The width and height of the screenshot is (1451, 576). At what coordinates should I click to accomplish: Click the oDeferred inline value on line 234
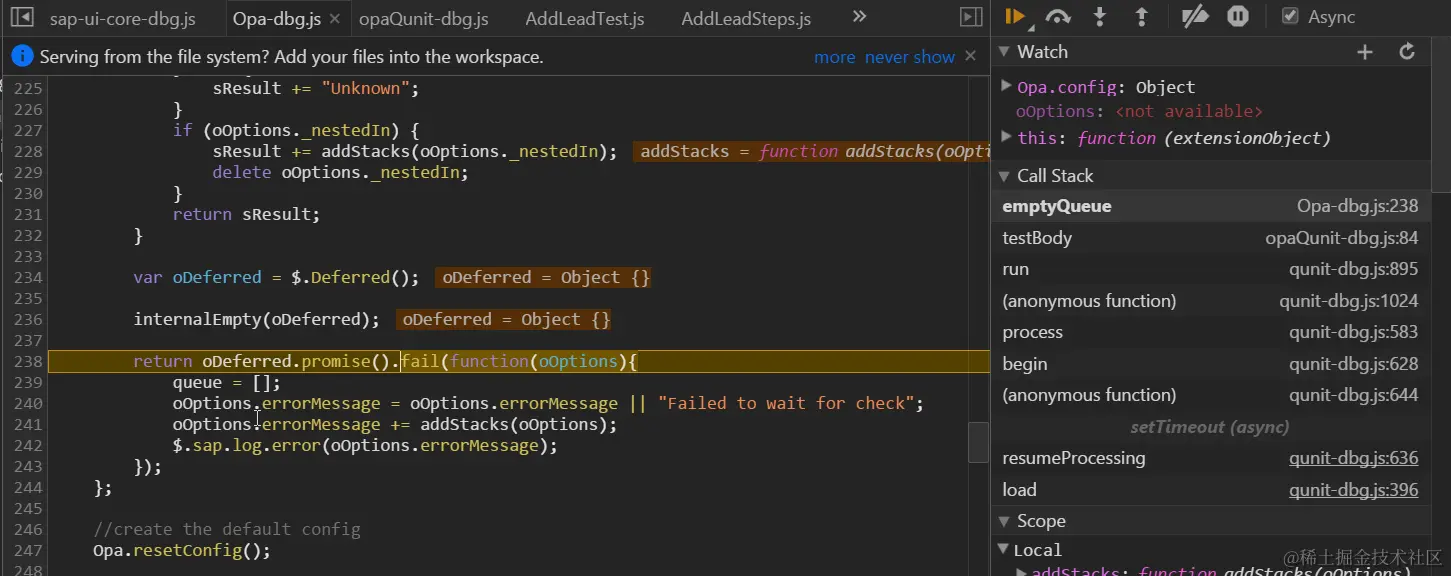point(543,277)
